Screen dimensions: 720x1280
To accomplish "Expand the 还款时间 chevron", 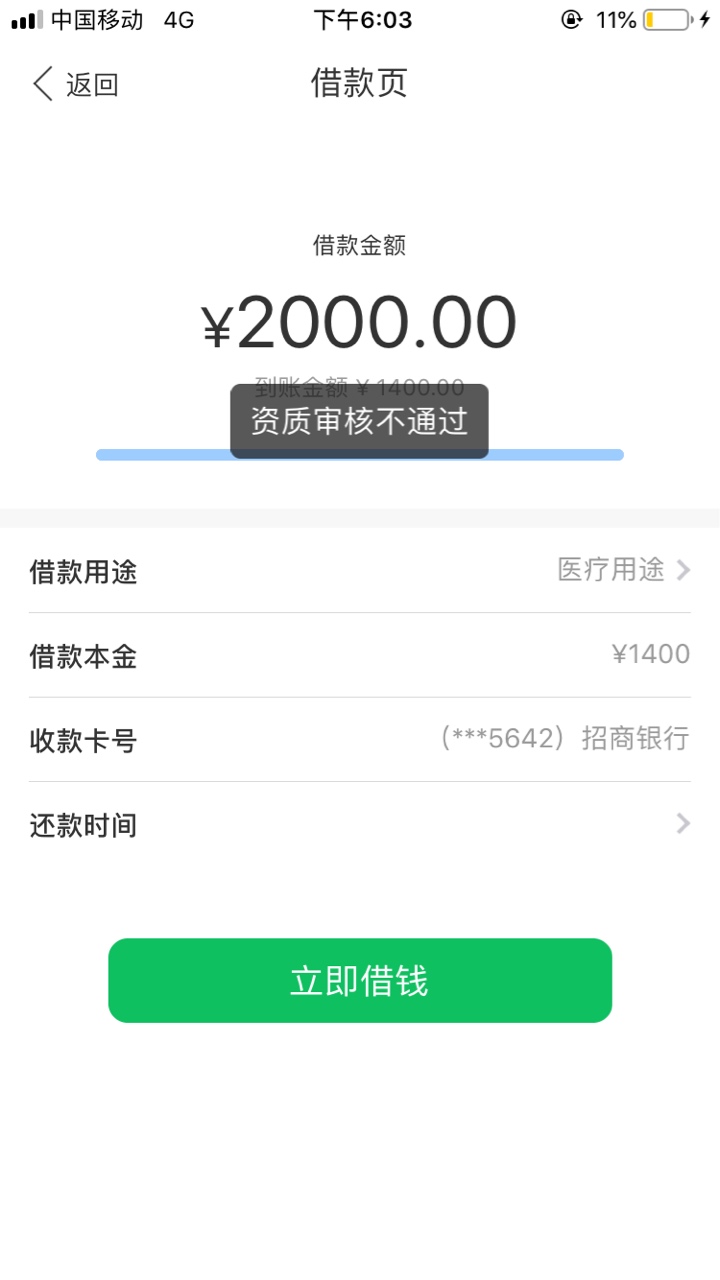I will 683,824.
